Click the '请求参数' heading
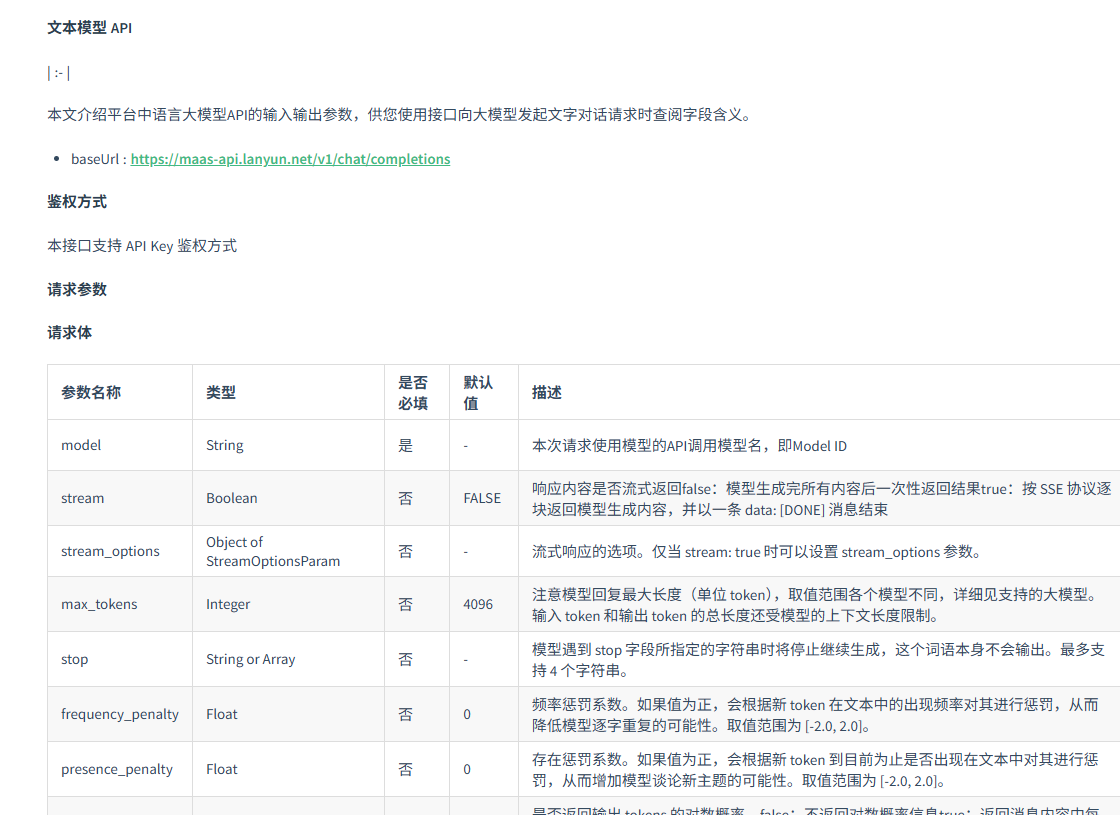 [77, 289]
